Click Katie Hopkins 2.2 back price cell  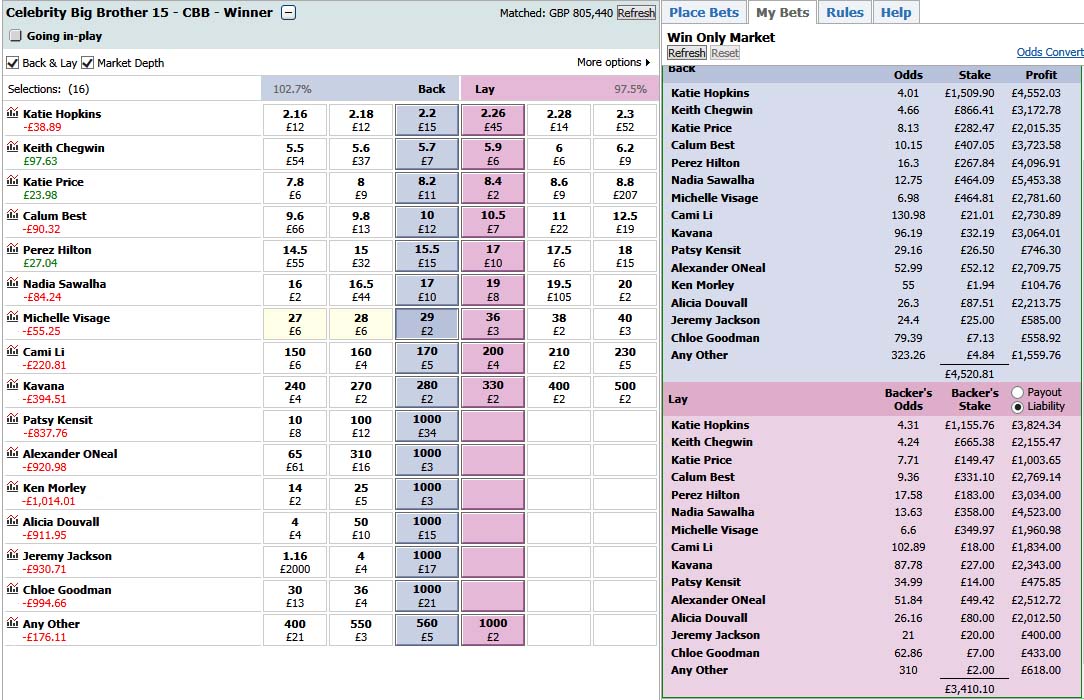click(427, 120)
